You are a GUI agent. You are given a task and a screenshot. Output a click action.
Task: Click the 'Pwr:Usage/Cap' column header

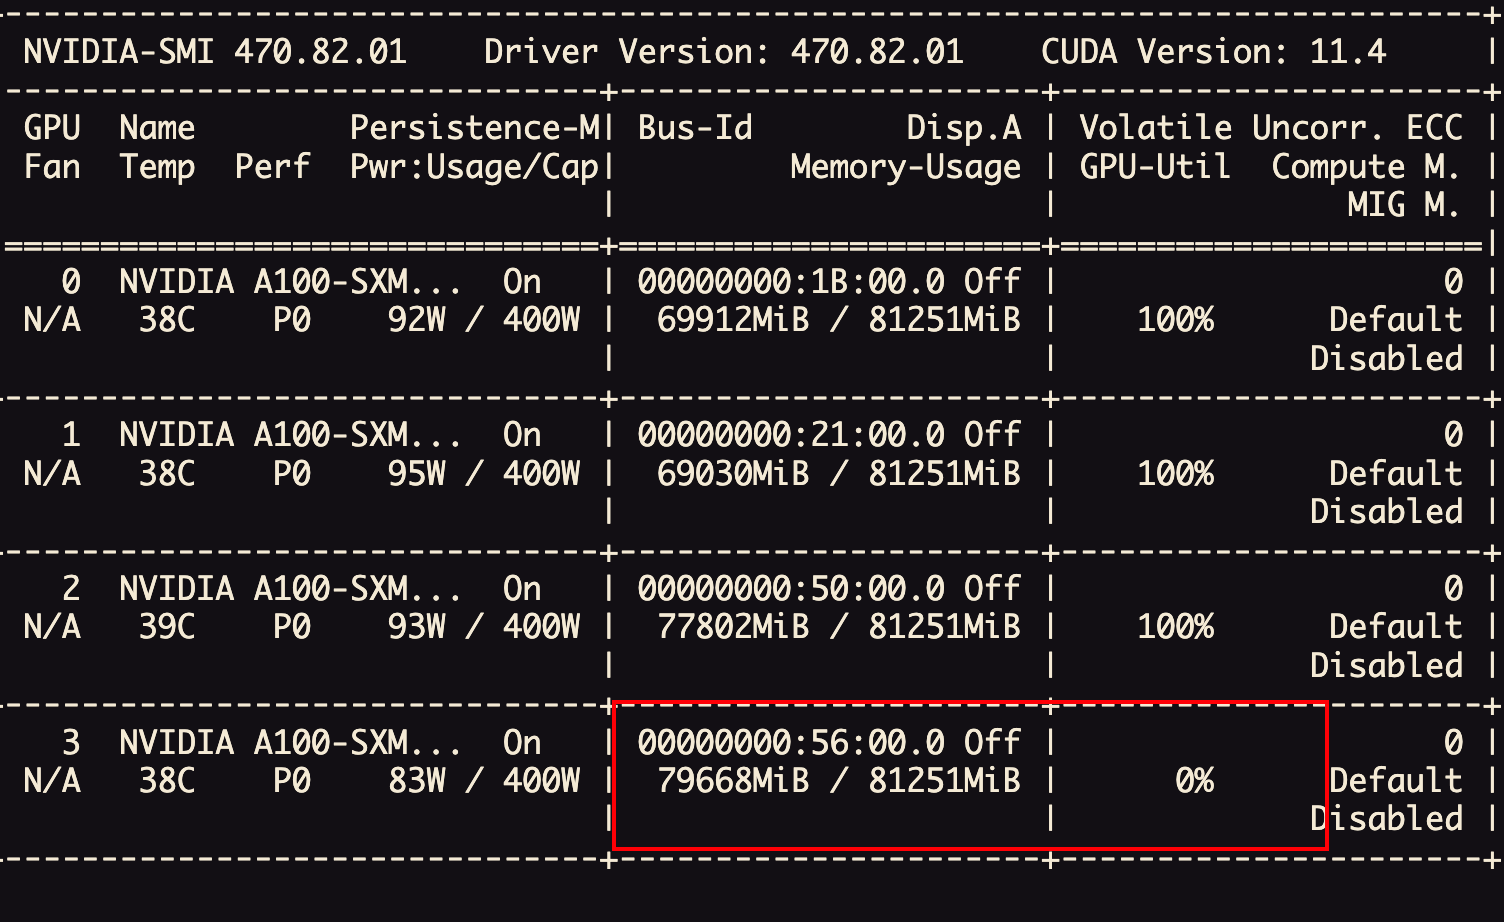[x=475, y=167]
